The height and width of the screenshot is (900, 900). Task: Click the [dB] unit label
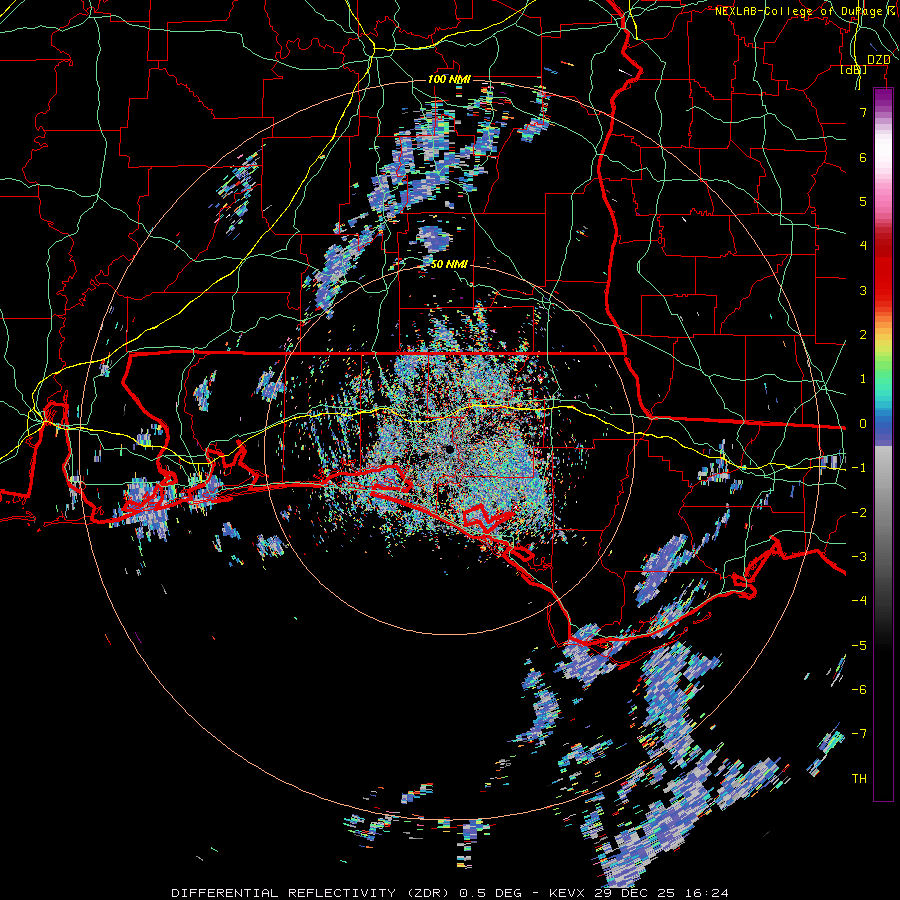point(854,70)
